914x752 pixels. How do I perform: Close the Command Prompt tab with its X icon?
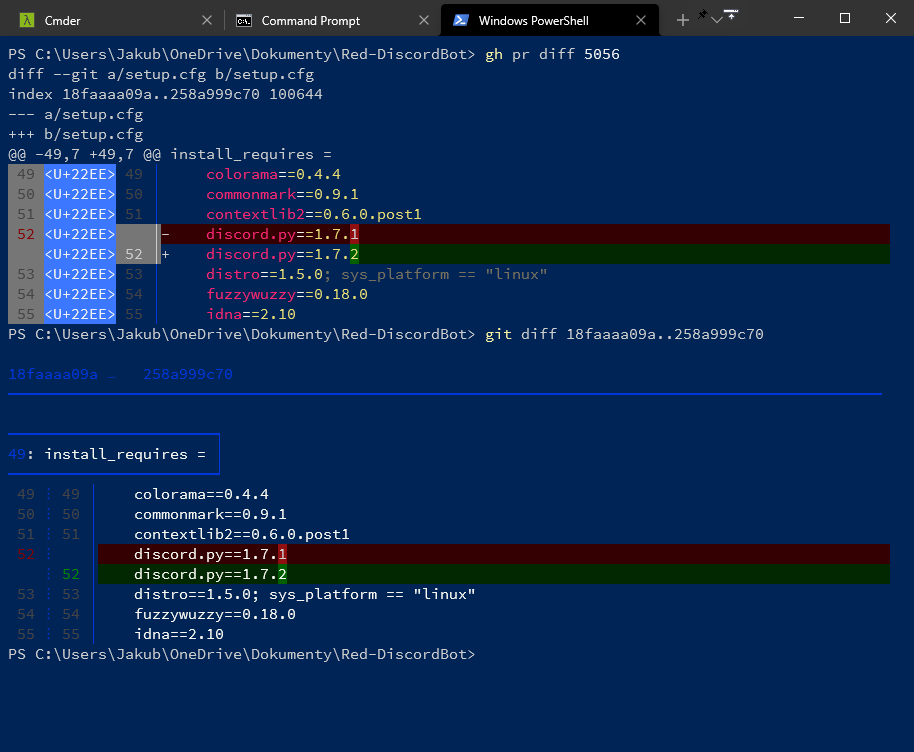(425, 19)
